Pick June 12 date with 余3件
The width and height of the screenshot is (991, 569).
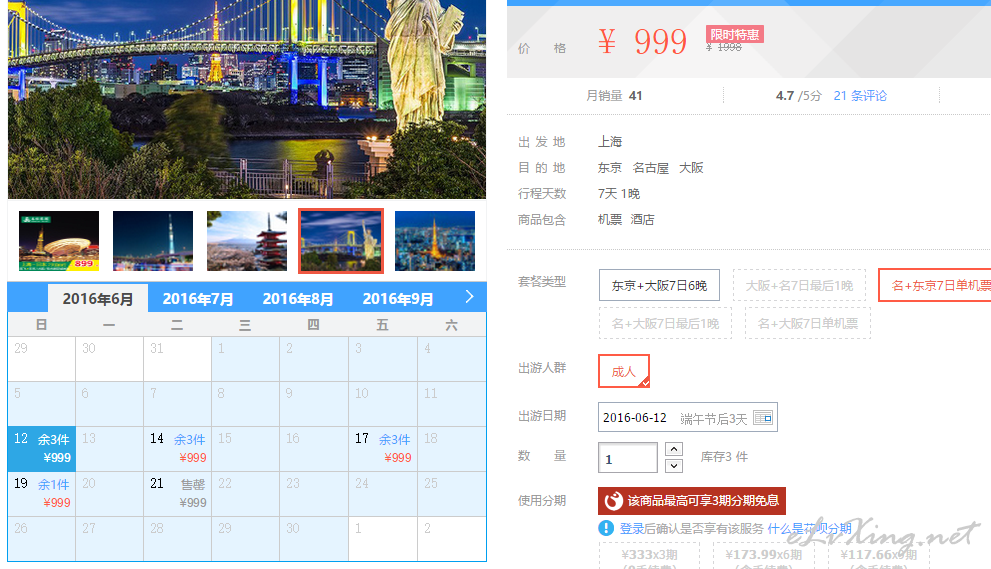point(42,448)
